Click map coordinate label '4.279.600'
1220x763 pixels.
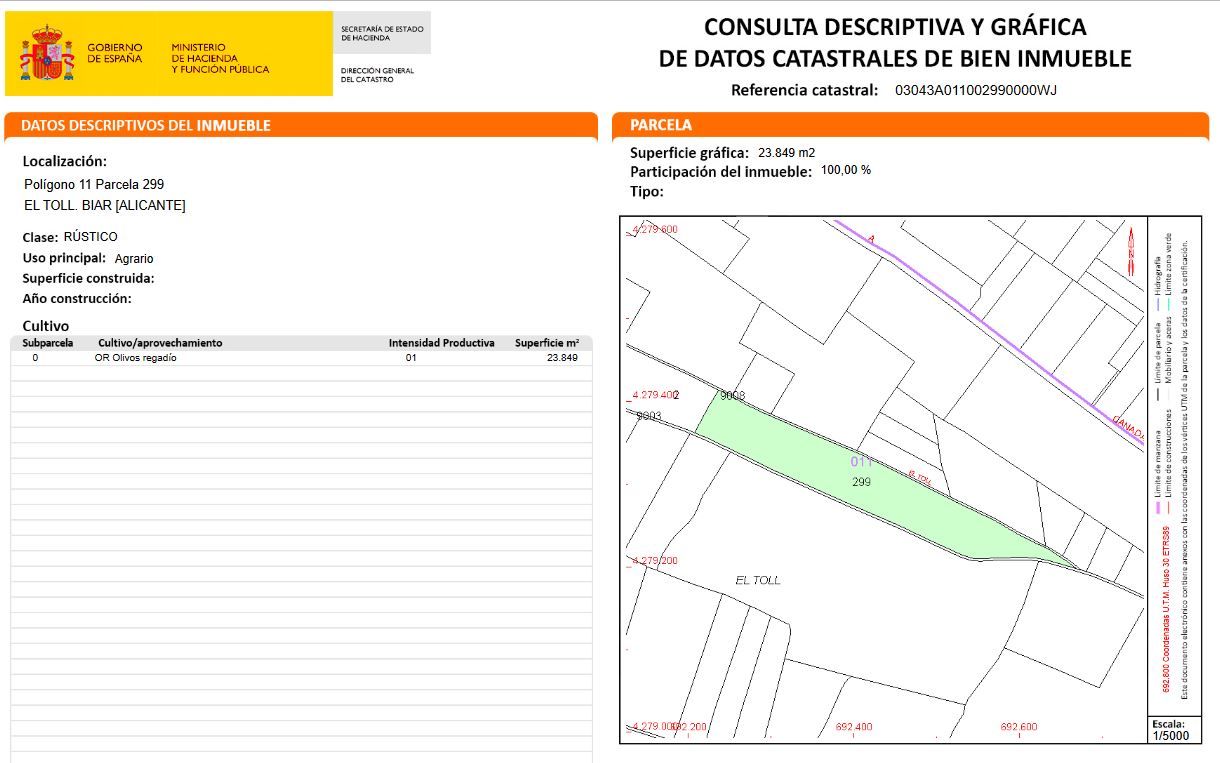pyautogui.click(x=655, y=230)
